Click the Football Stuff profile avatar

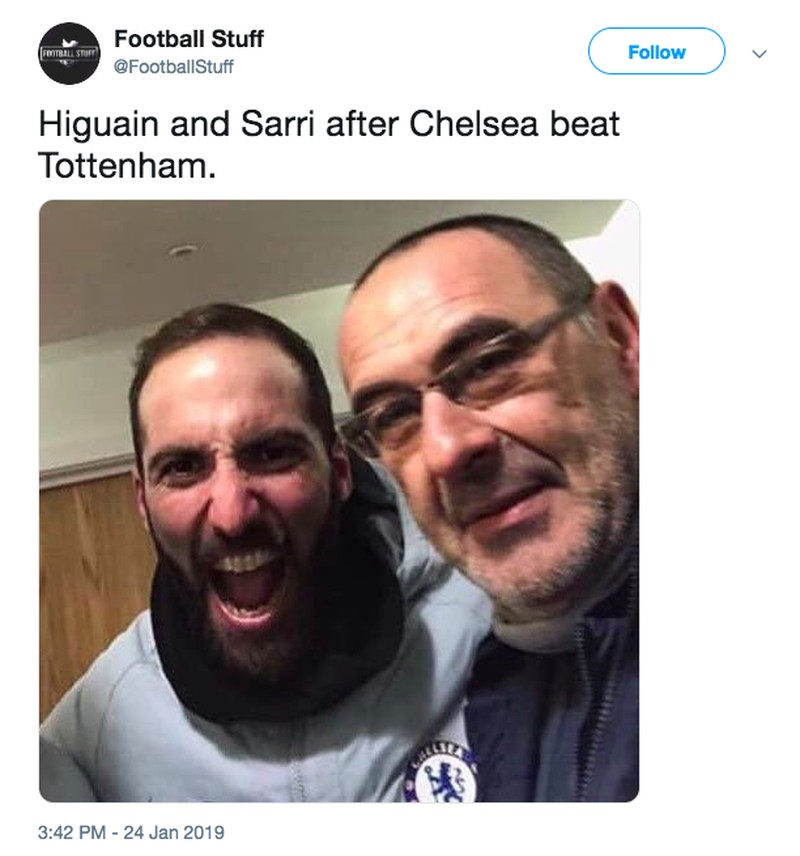pos(66,52)
